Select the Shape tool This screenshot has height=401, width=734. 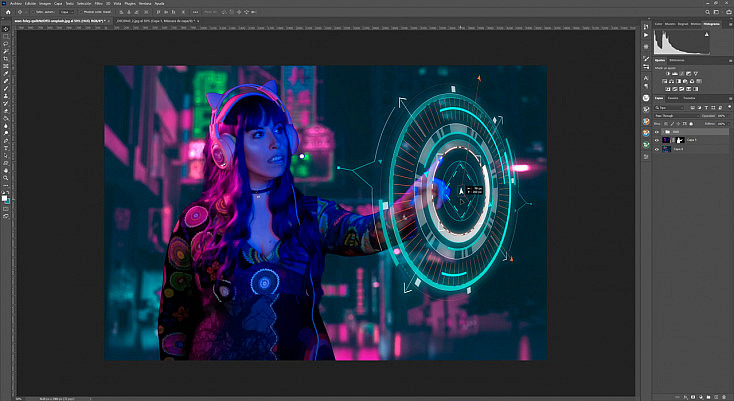(x=6, y=163)
